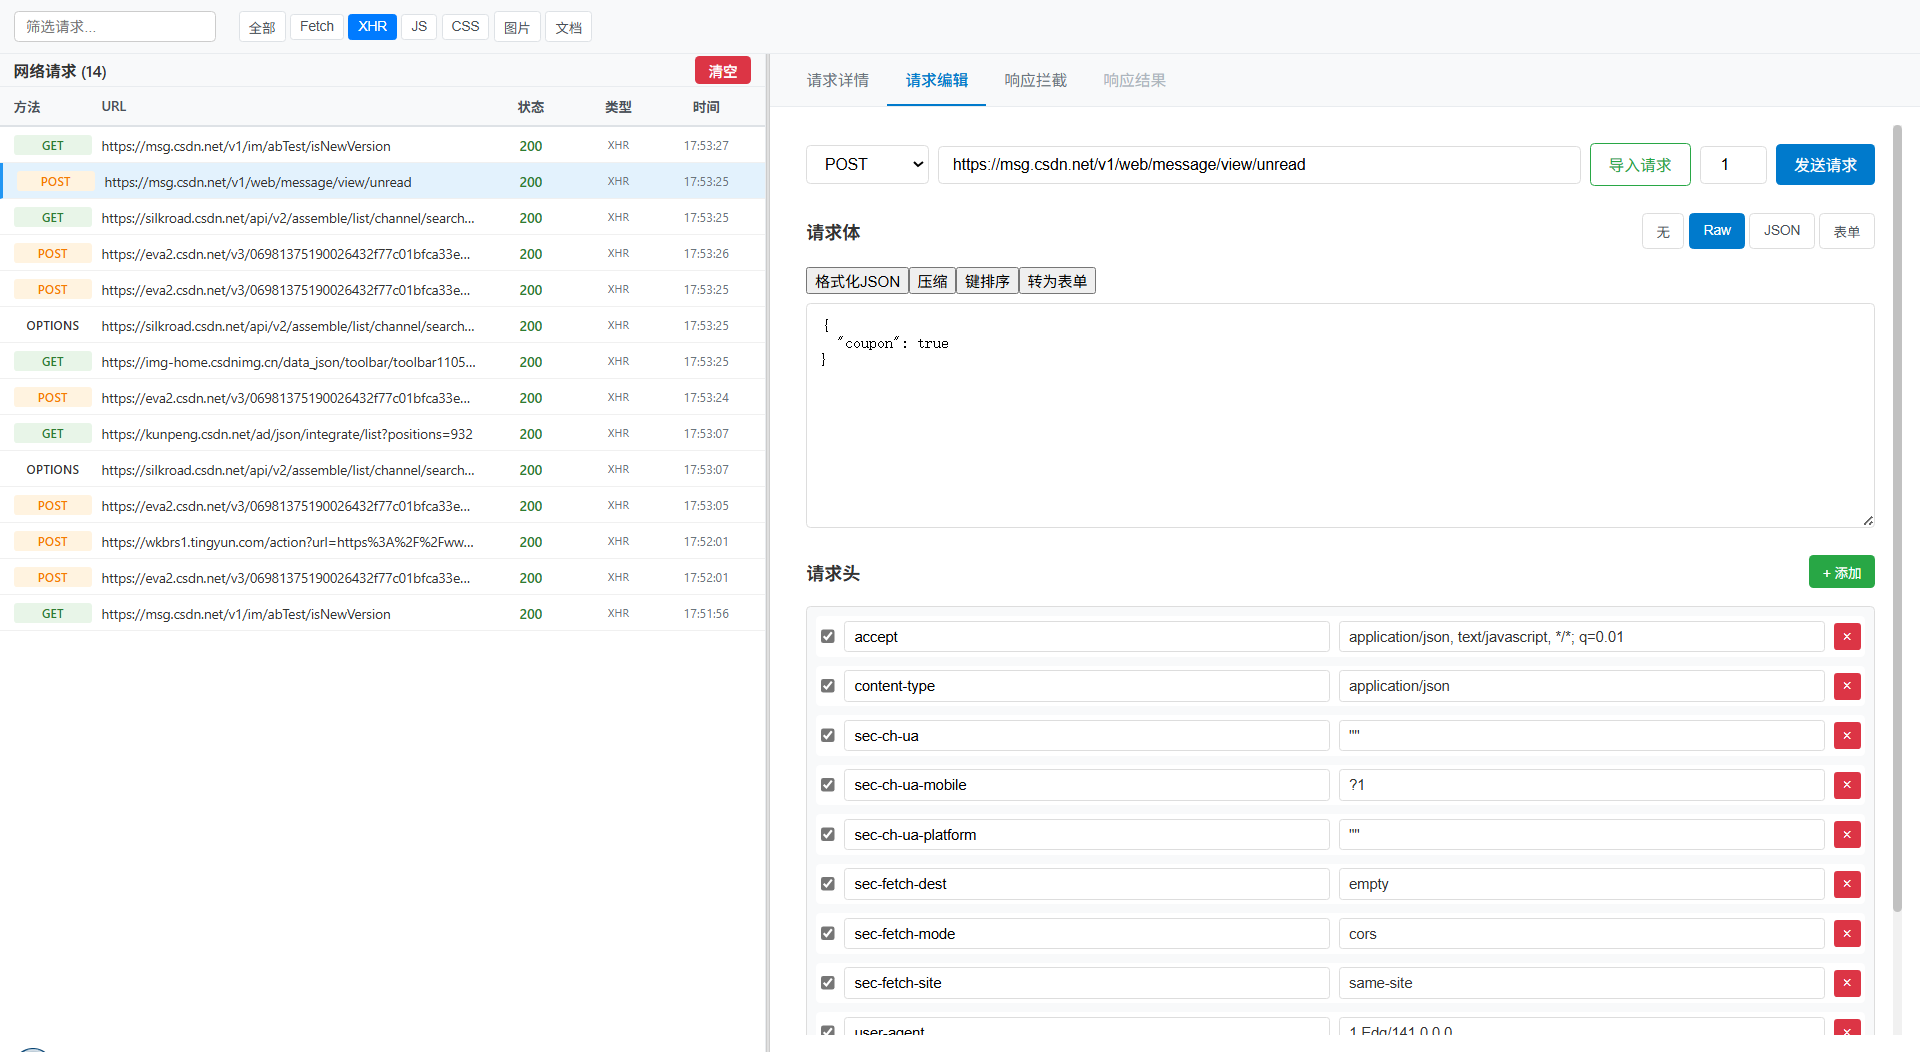Select the GET img-home.csdnimg.cn toolbar request
Image resolution: width=1920 pixels, height=1052 pixels.
pyautogui.click(x=383, y=362)
